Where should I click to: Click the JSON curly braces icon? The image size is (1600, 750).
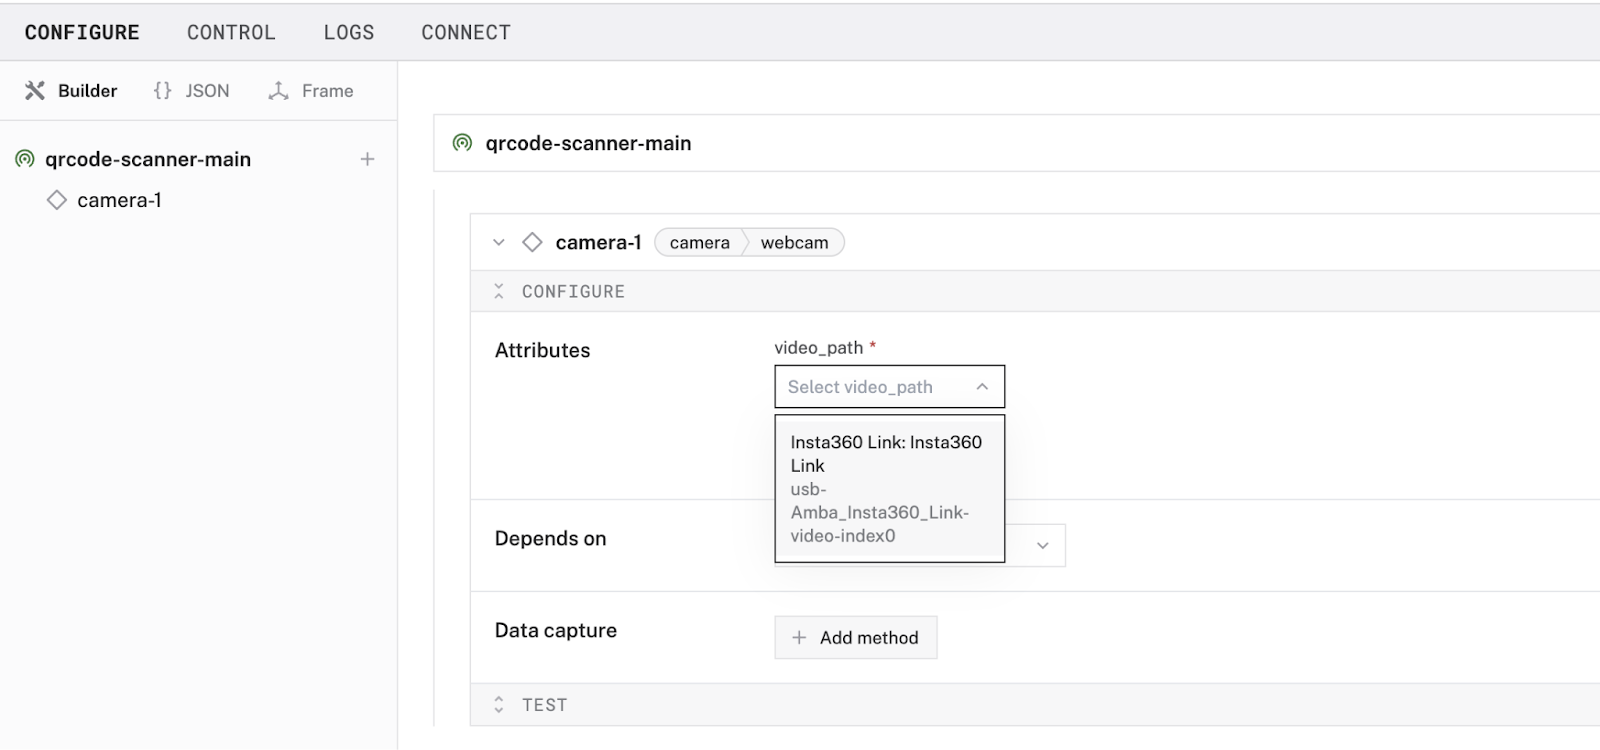click(162, 91)
